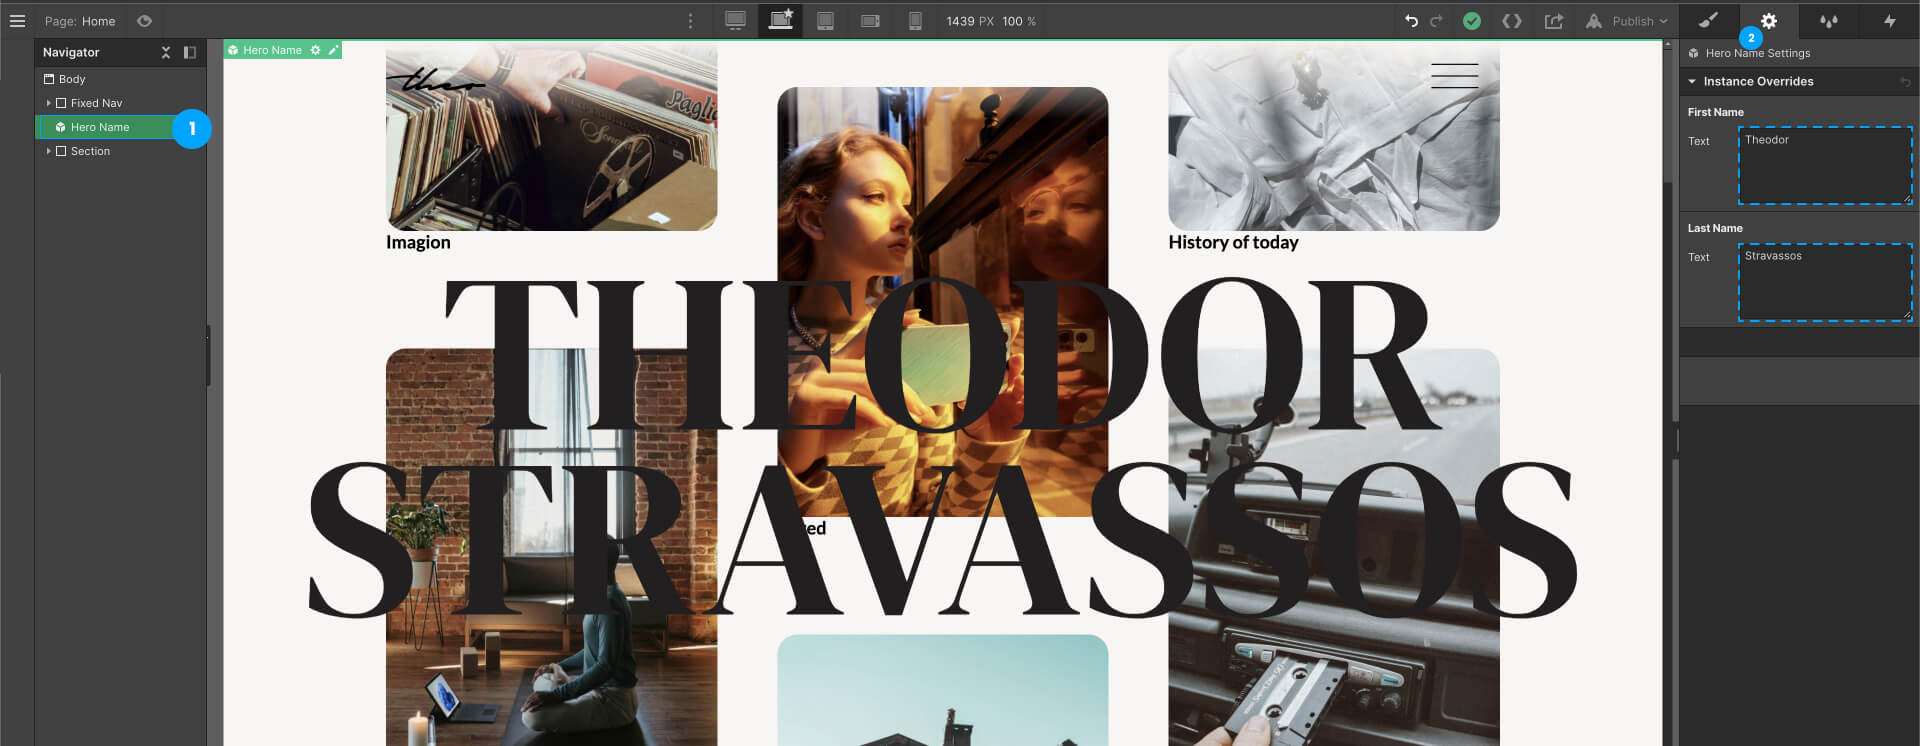Screen dimensions: 1920x746
Task: Switch to mobile landscape breakpoint
Action: click(870, 21)
